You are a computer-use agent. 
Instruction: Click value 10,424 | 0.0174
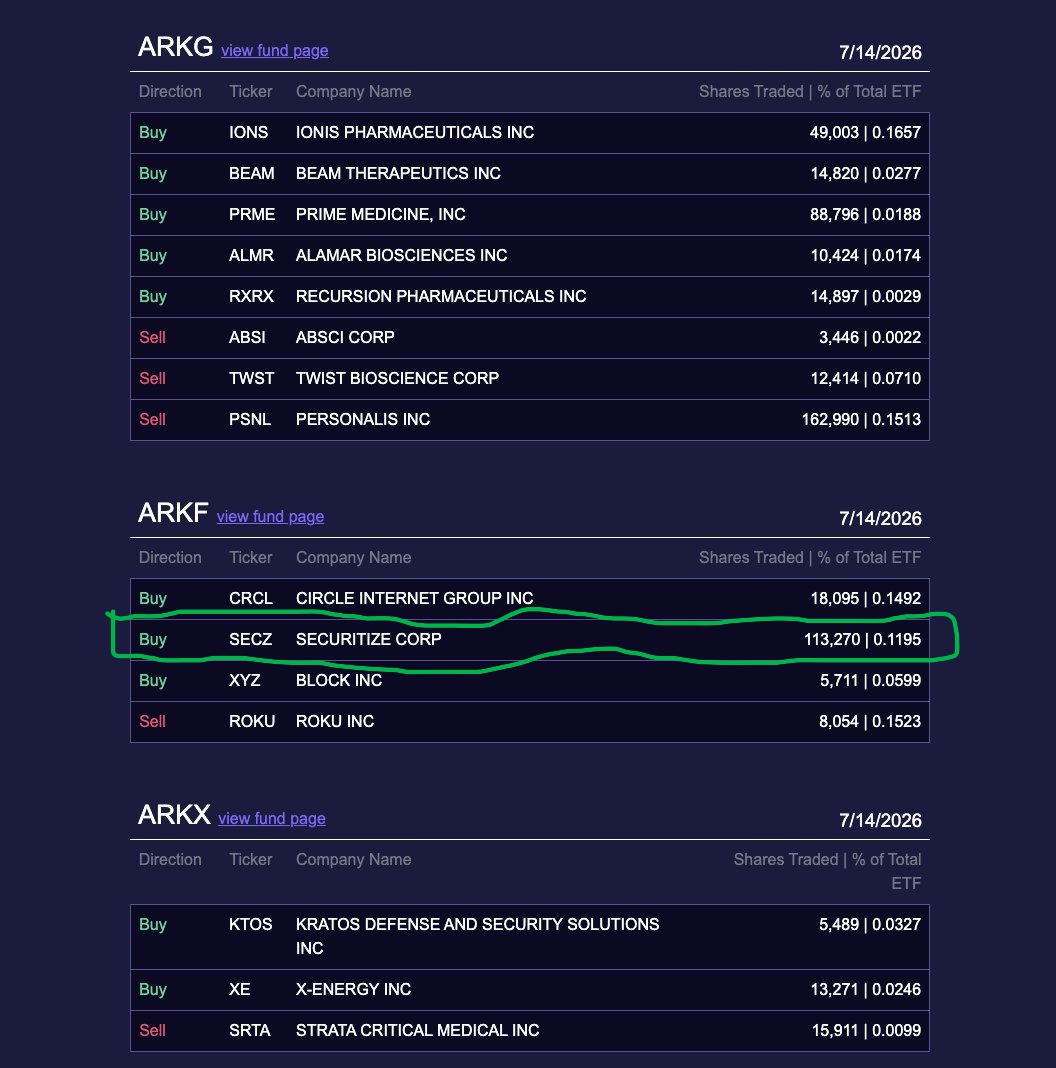point(866,255)
